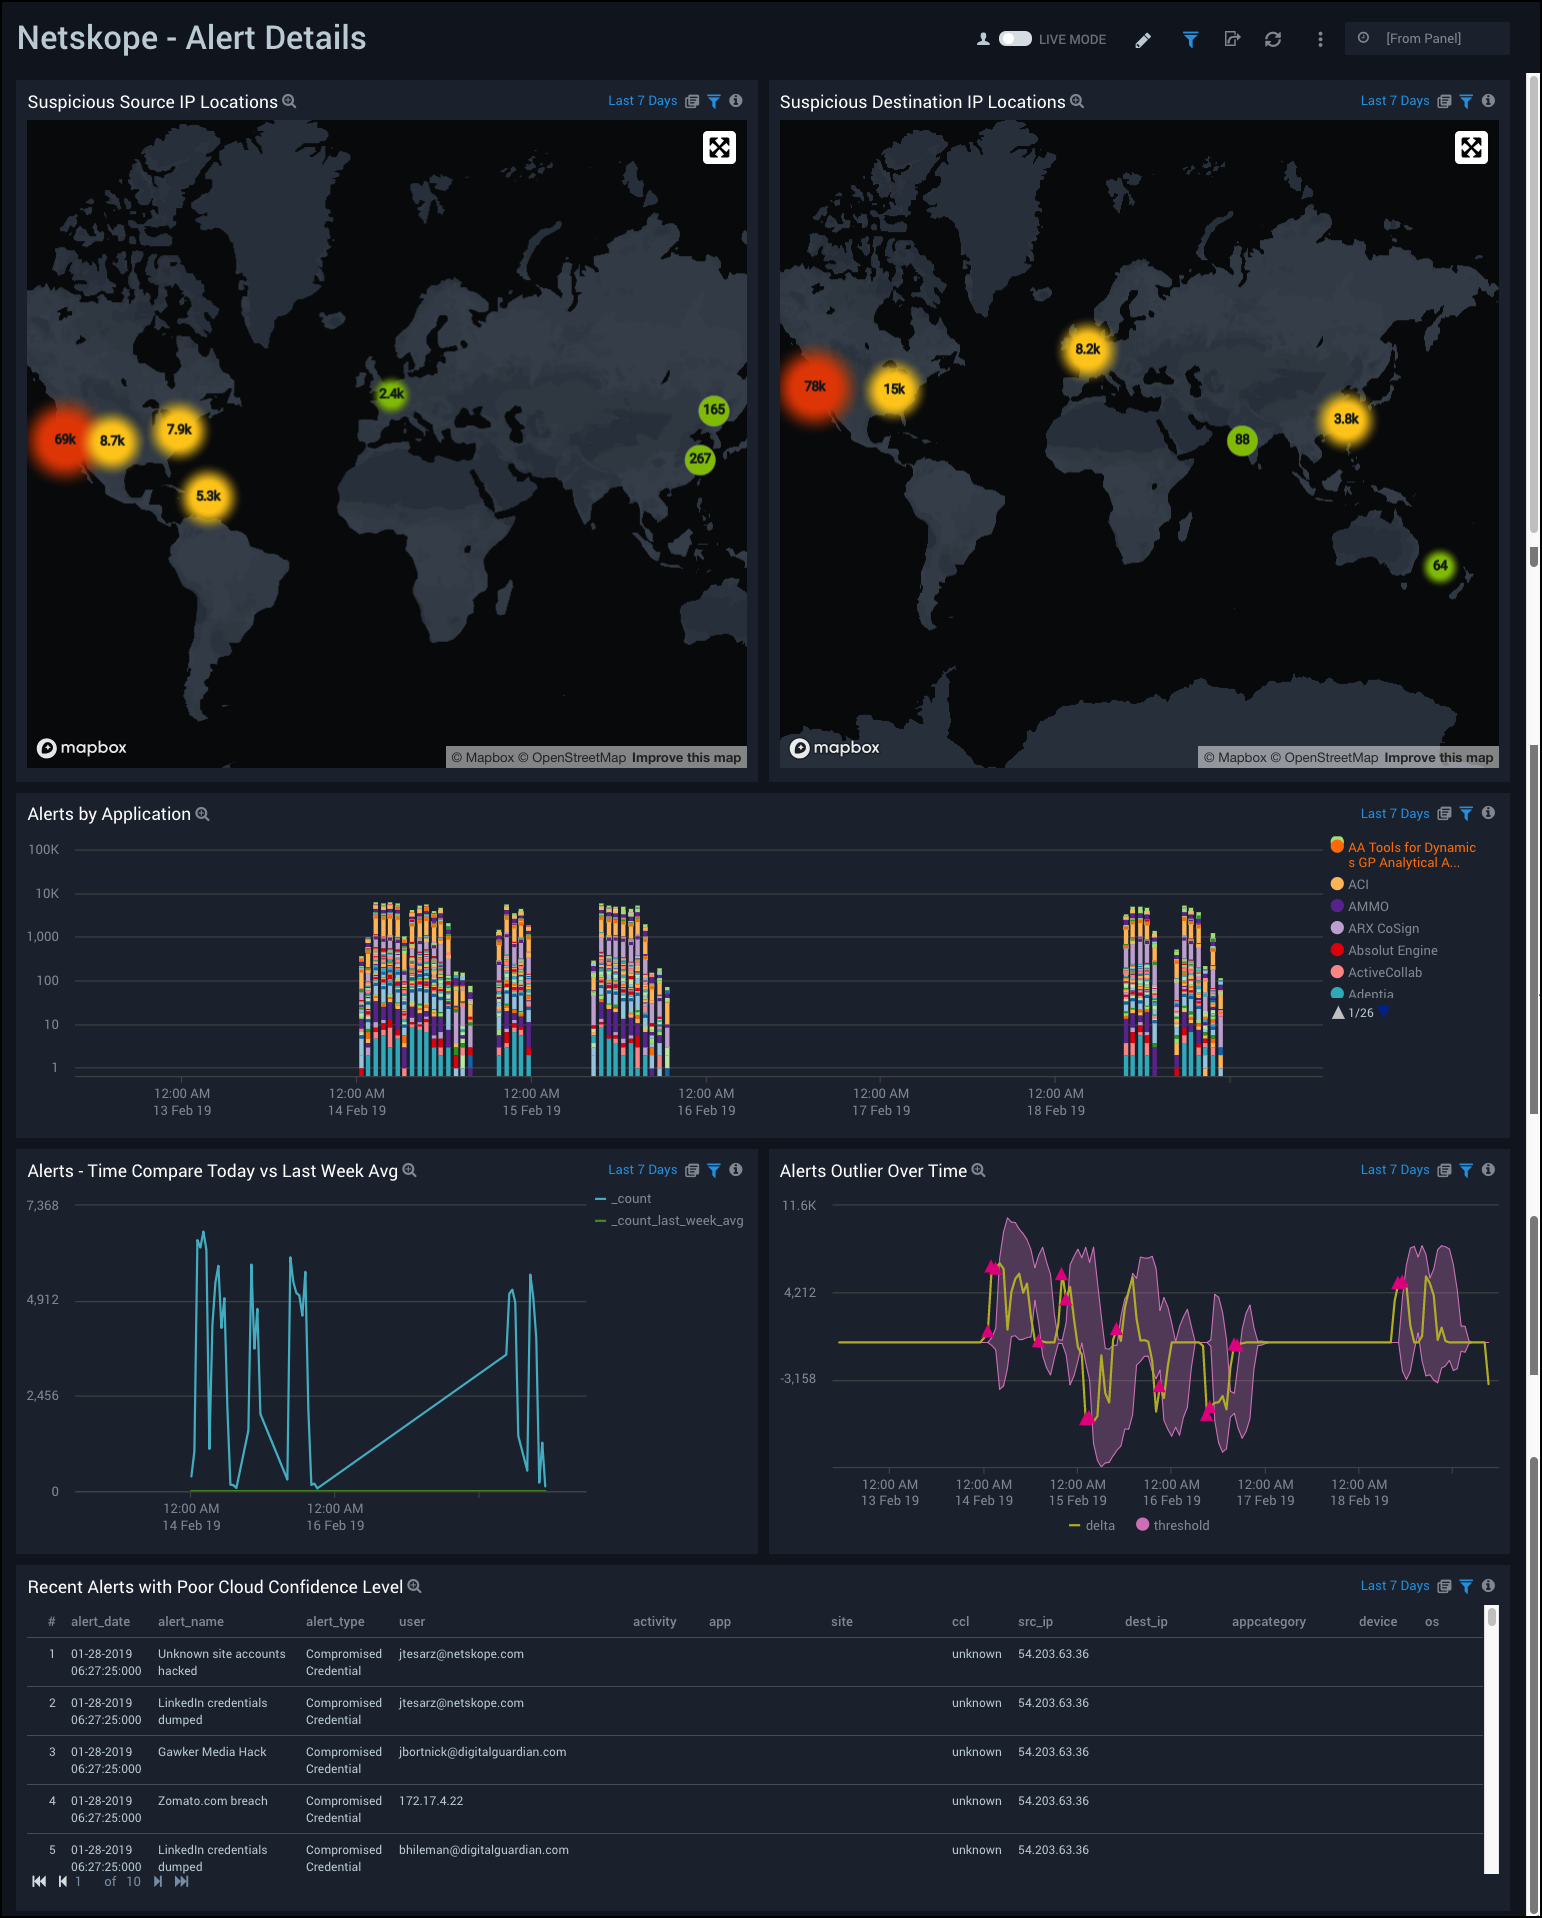Click the pencil edit dashboard icon
The image size is (1542, 1918).
pos(1143,40)
